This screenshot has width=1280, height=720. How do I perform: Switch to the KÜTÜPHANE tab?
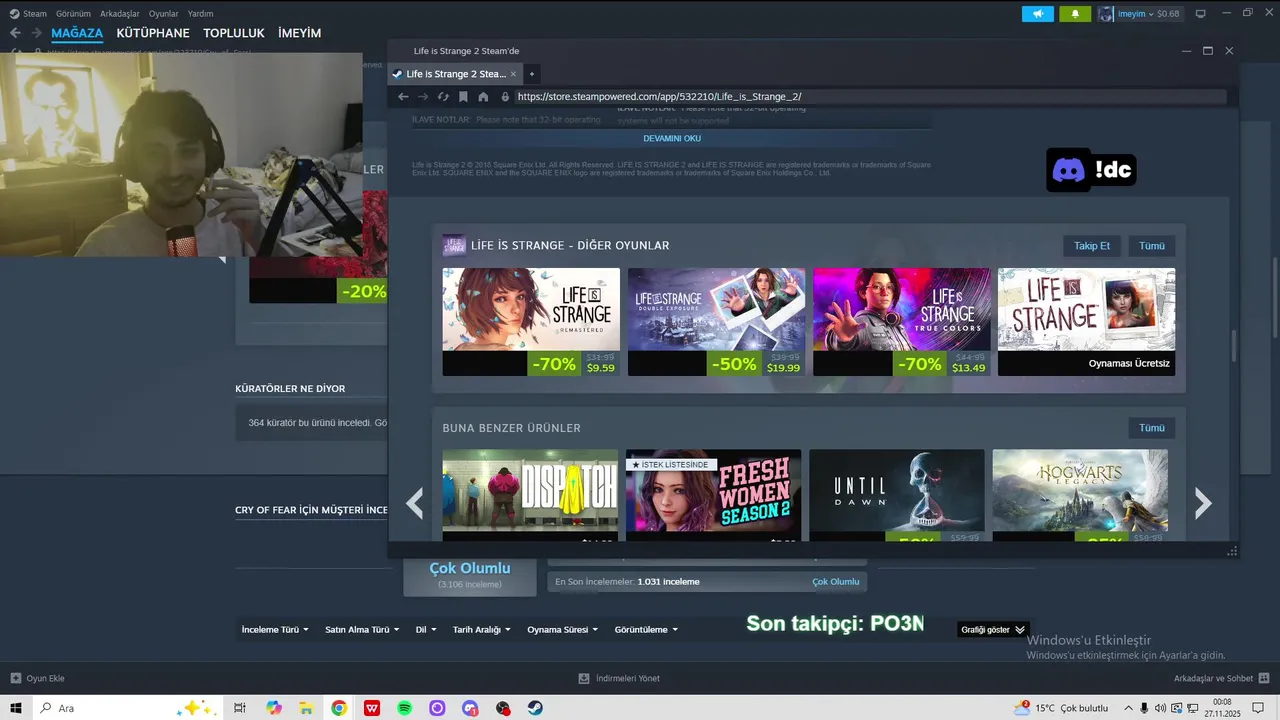(x=153, y=33)
